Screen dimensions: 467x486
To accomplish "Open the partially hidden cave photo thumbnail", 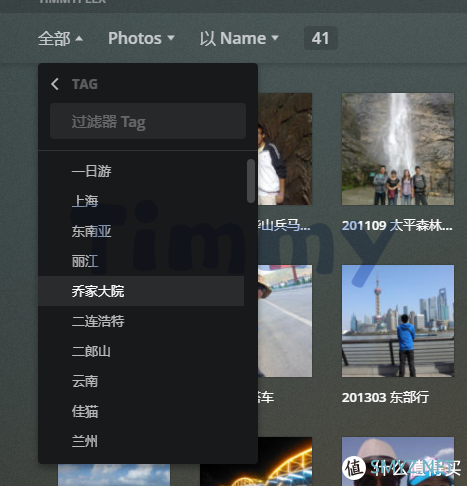I will click(x=285, y=149).
